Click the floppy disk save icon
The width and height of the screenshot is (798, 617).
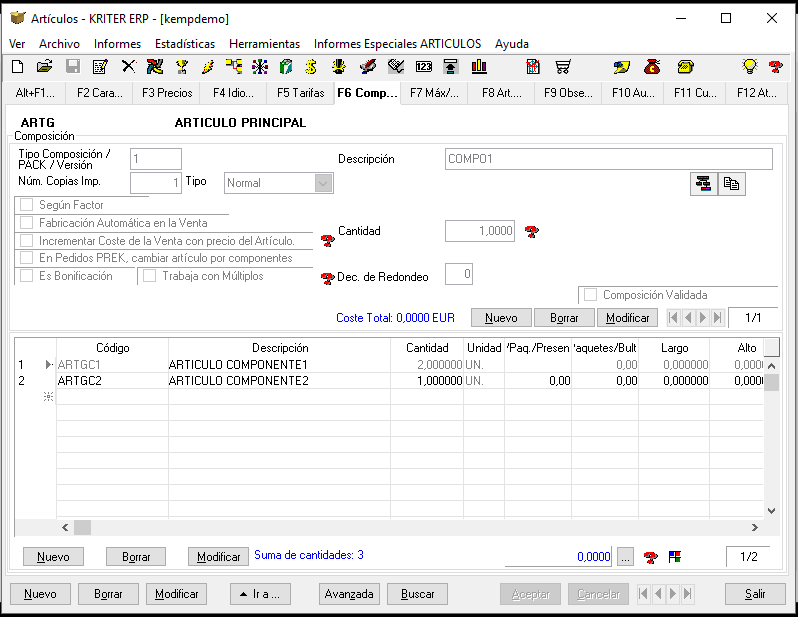click(x=73, y=67)
